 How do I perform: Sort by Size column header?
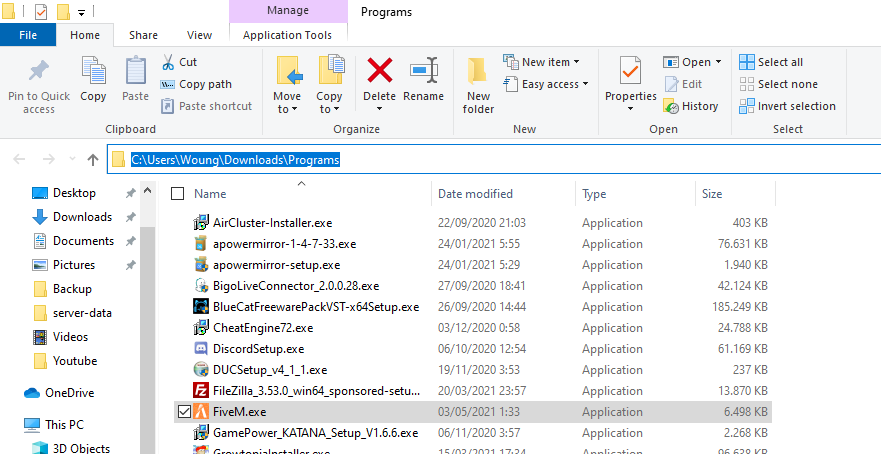[712, 194]
